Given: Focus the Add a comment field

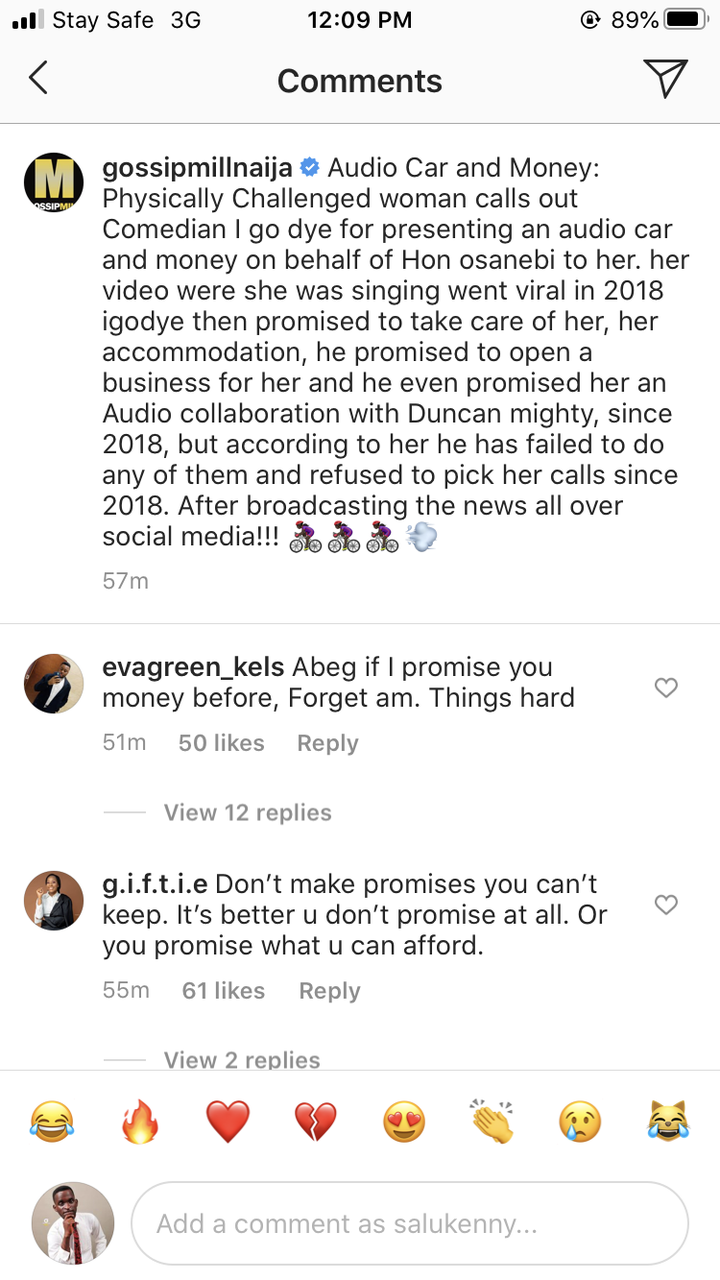Looking at the screenshot, I should coord(410,1223).
